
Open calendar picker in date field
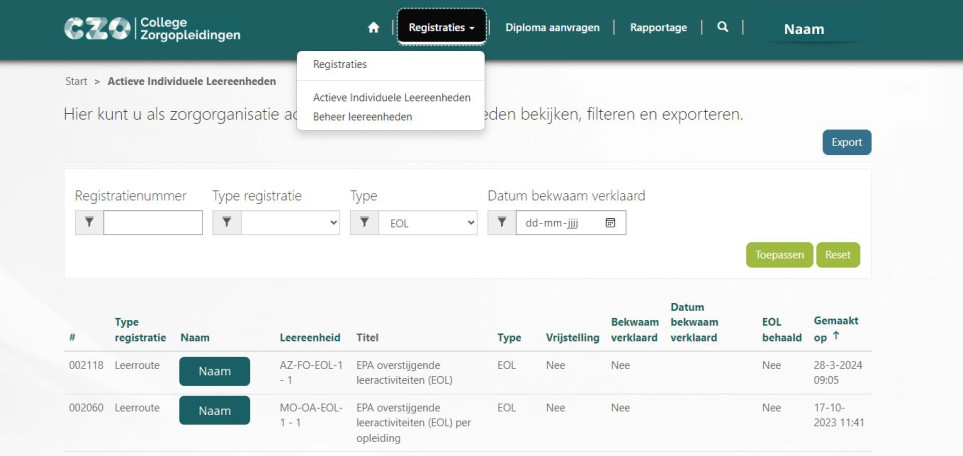point(610,223)
